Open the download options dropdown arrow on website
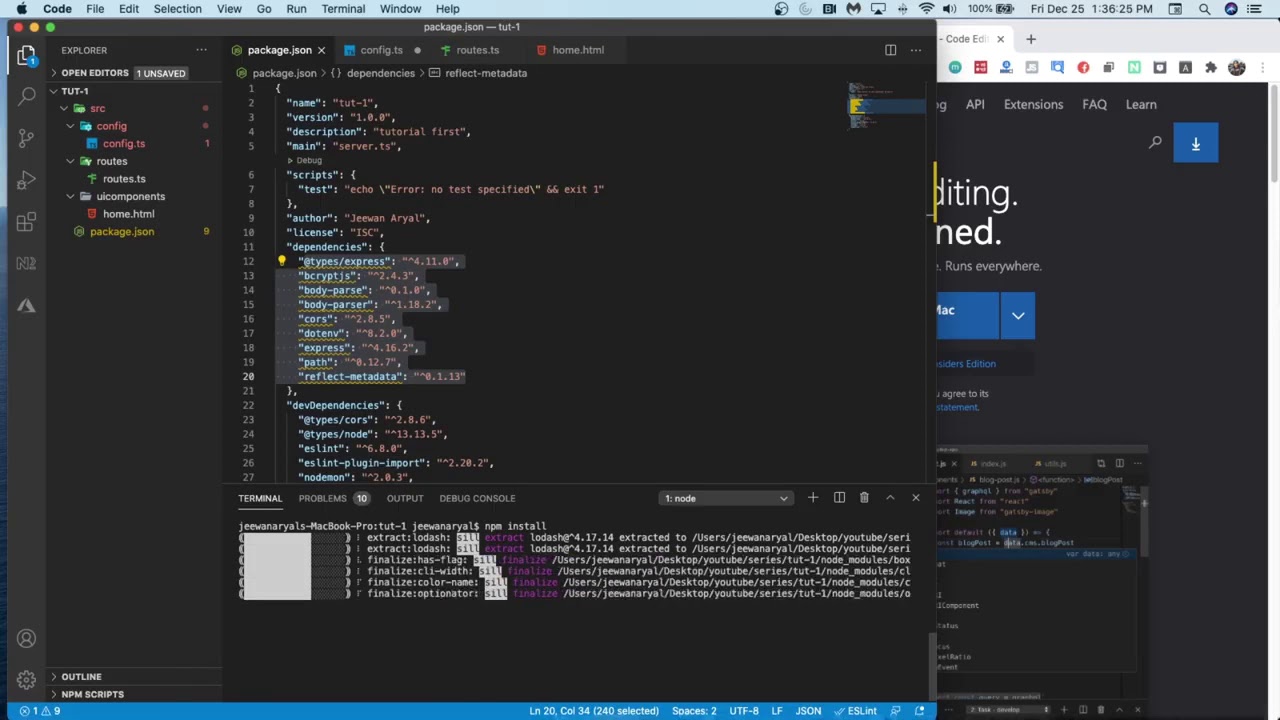This screenshot has width=1280, height=720. click(1017, 315)
